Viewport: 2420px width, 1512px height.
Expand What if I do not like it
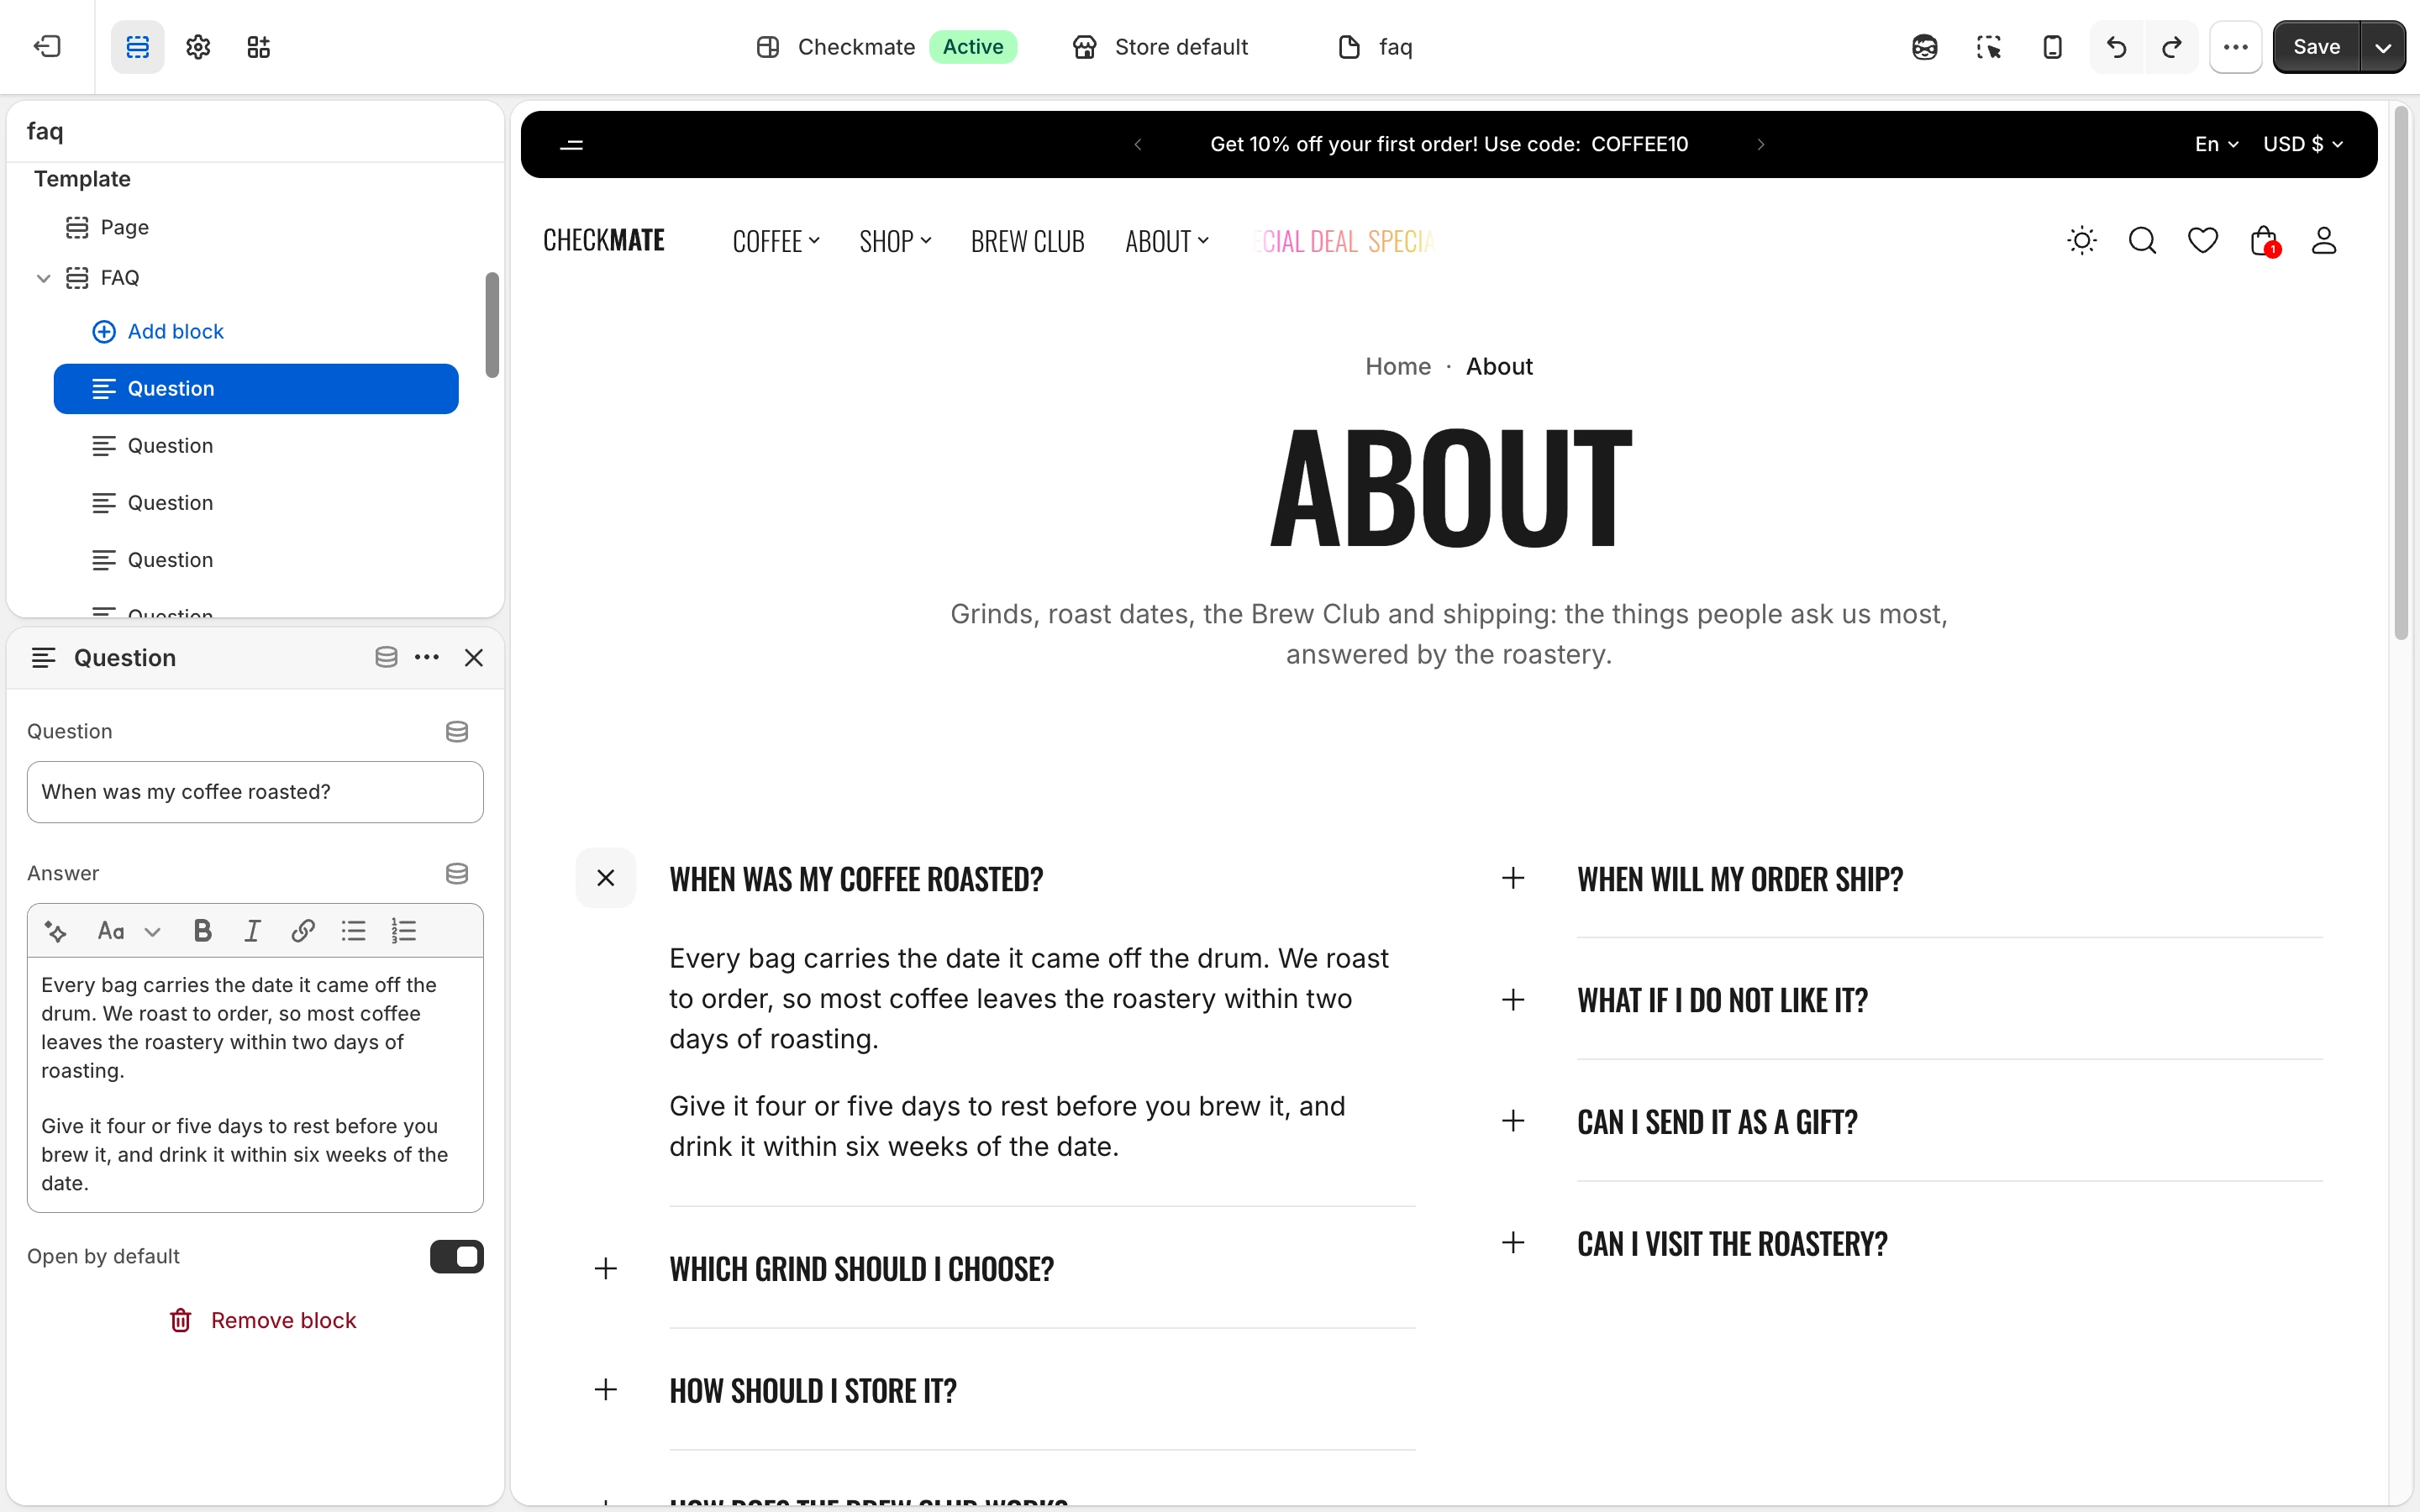1513,1000
